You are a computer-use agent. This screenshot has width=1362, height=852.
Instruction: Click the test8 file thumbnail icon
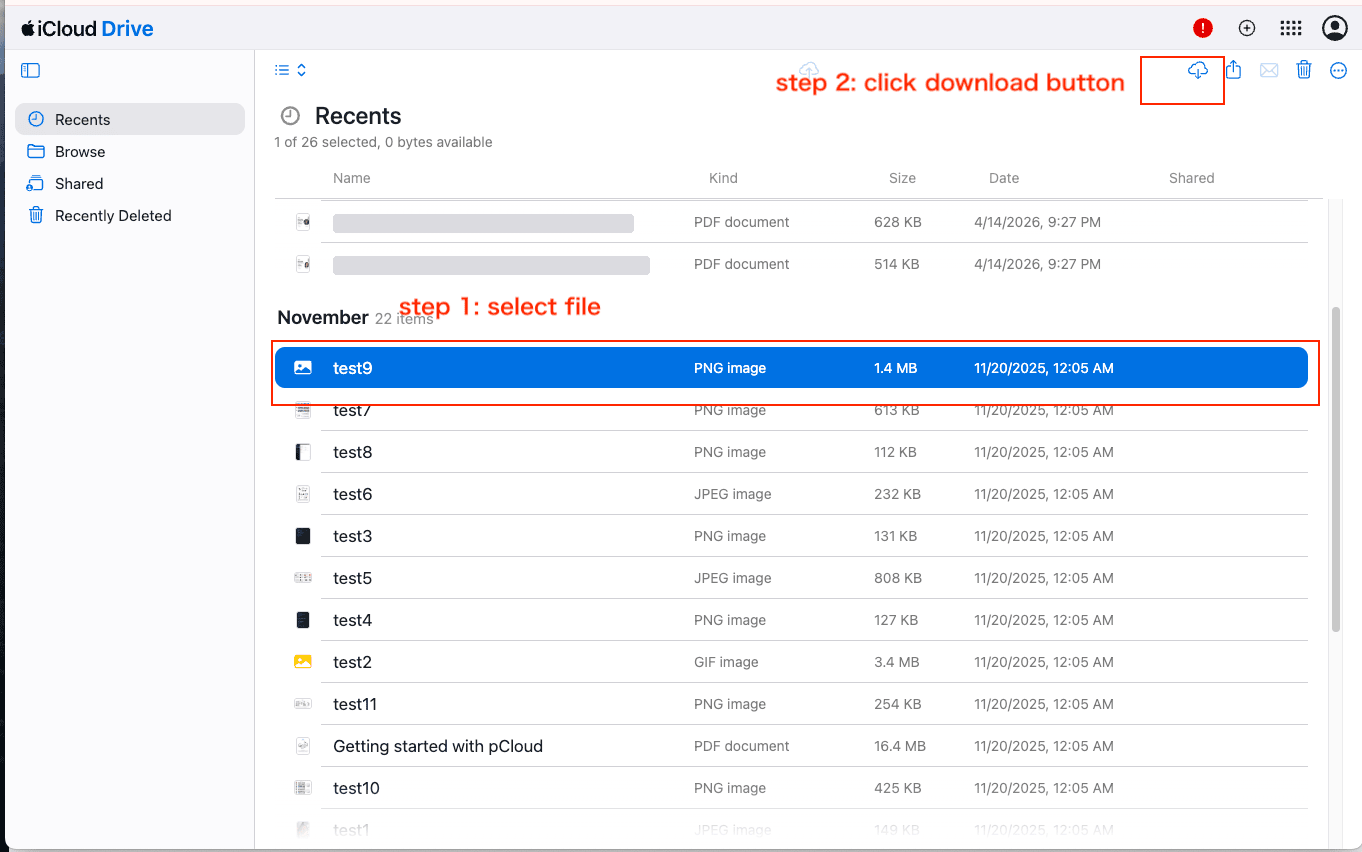coord(303,452)
